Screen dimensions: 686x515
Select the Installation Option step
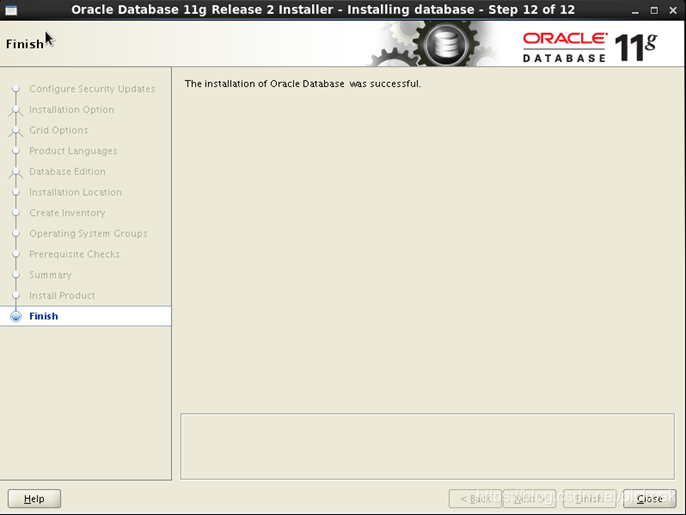(71, 109)
